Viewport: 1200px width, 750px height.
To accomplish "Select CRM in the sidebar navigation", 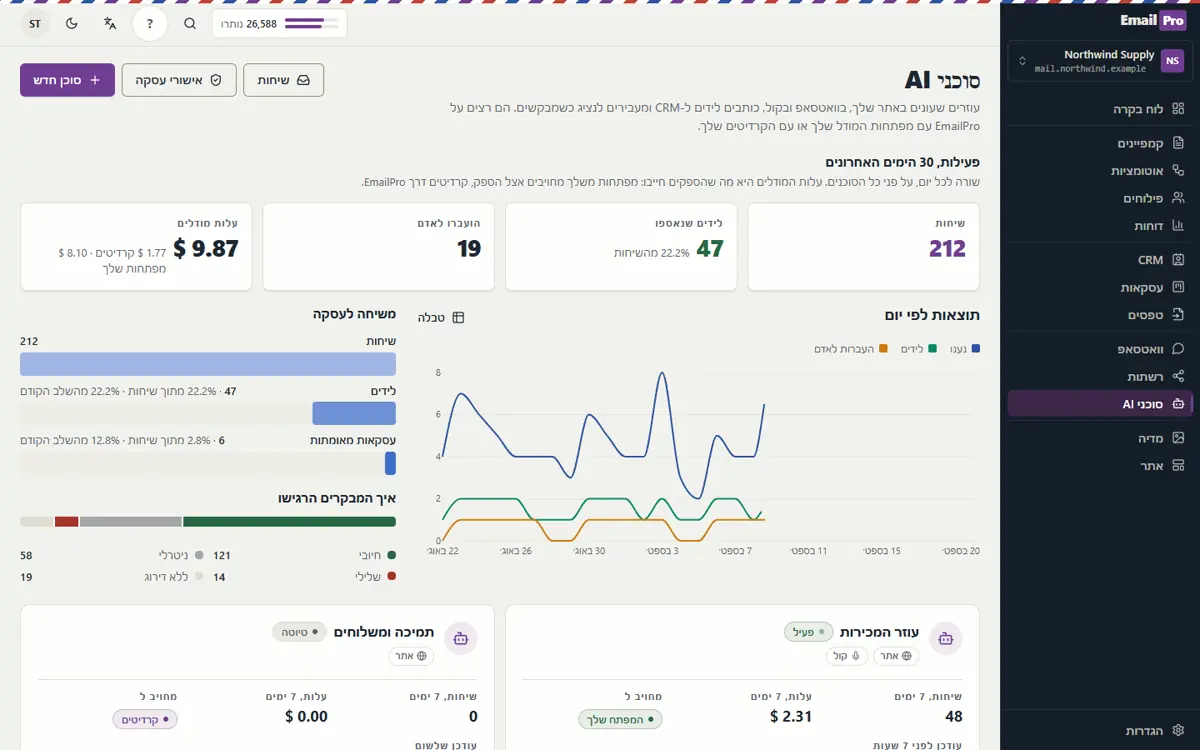I will (1100, 260).
